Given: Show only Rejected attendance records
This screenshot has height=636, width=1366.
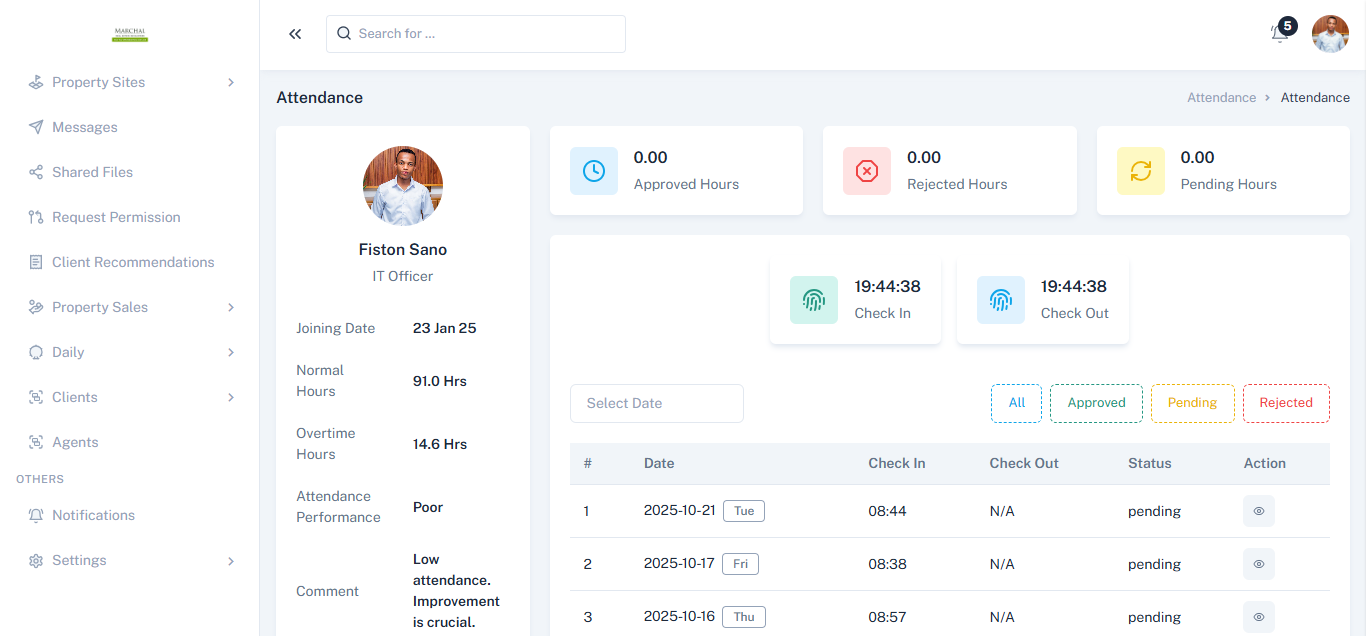Looking at the screenshot, I should tap(1286, 403).
